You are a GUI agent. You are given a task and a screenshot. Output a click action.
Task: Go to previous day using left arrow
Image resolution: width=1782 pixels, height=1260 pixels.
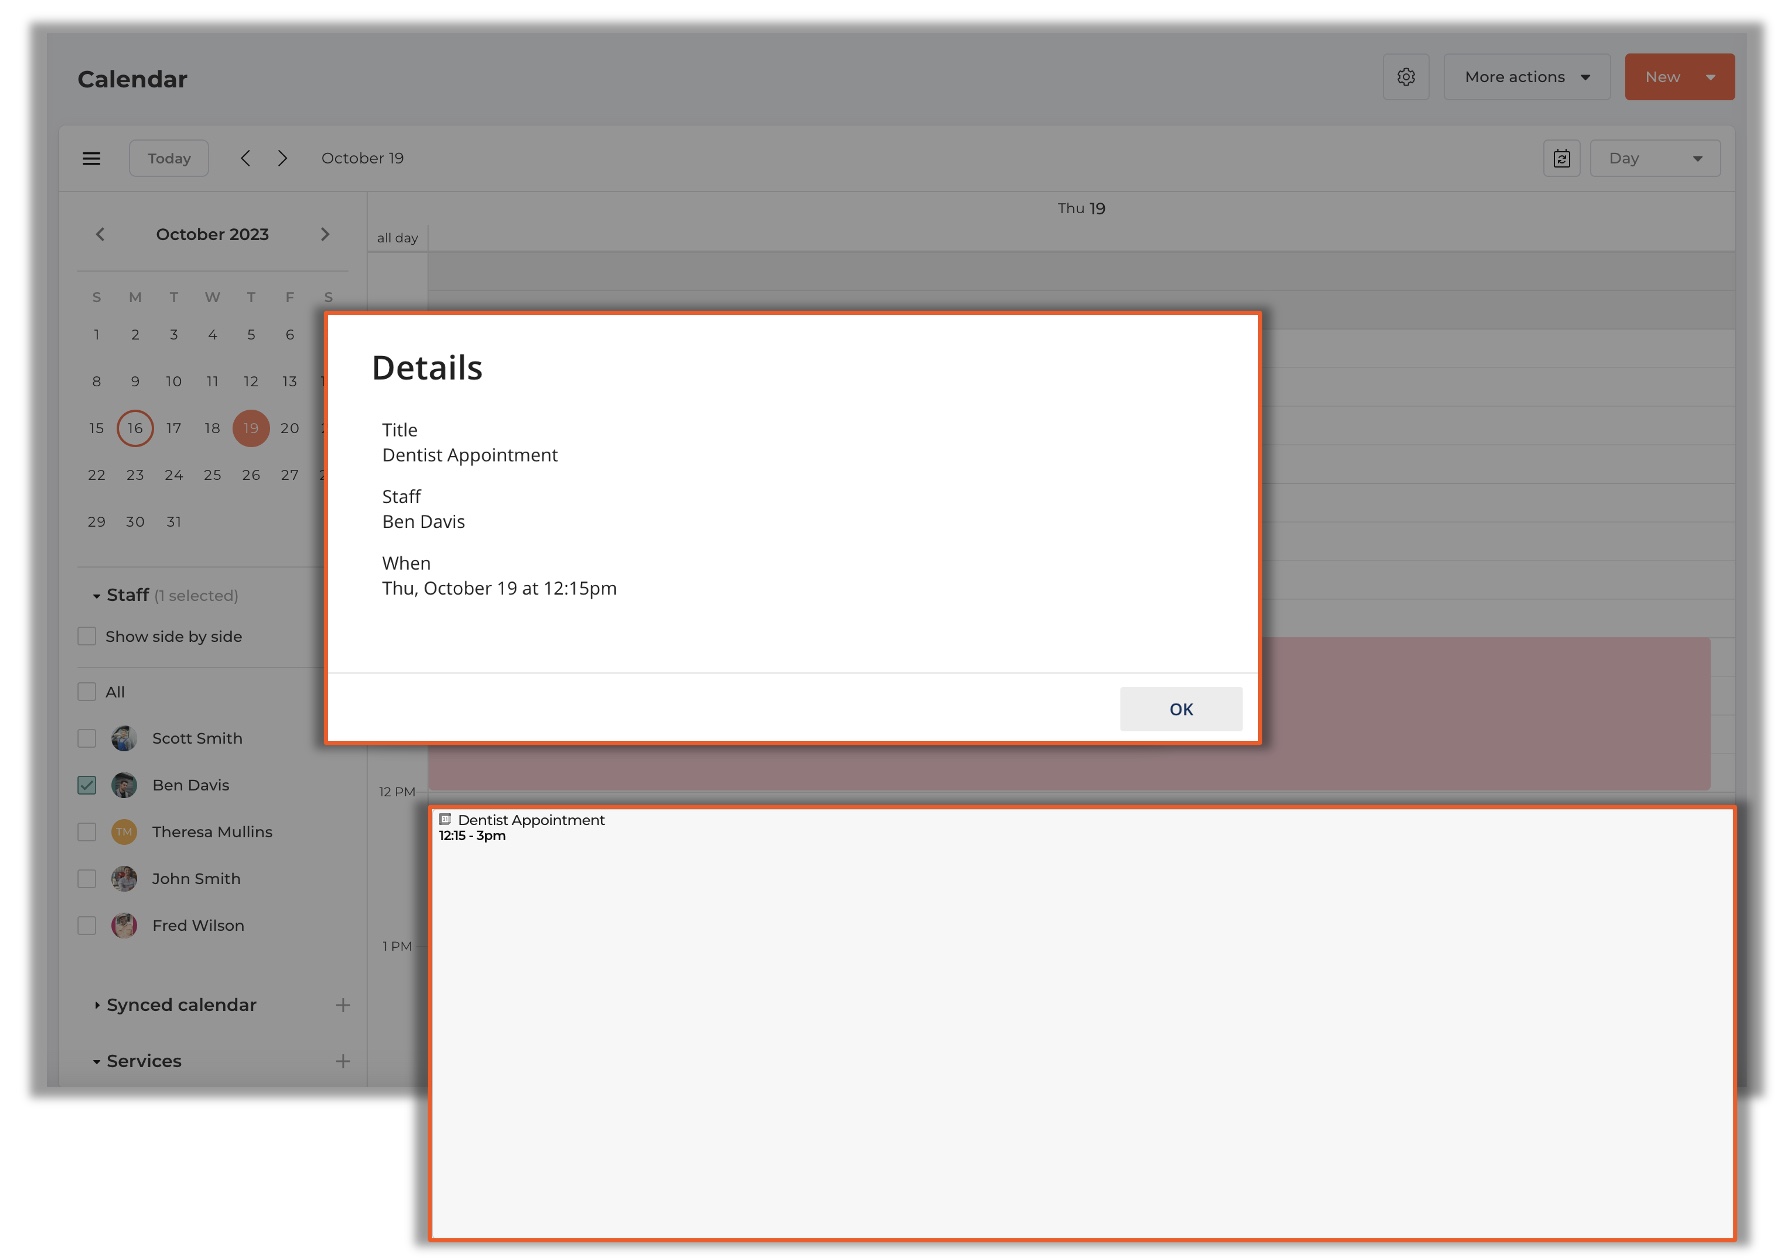(x=245, y=158)
